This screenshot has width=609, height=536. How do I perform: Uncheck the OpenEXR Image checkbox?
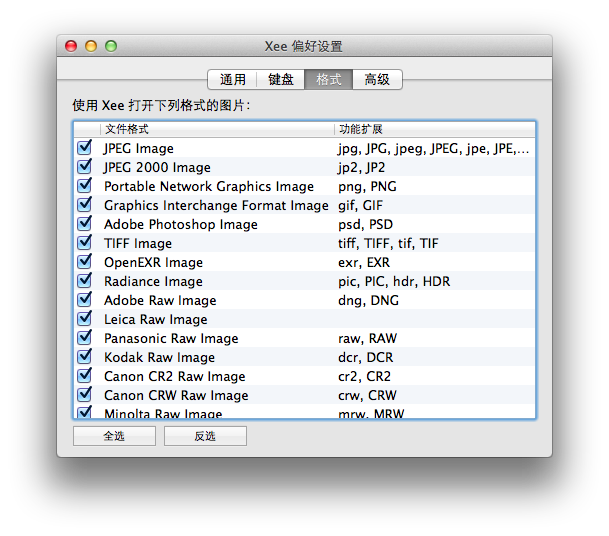[84, 262]
